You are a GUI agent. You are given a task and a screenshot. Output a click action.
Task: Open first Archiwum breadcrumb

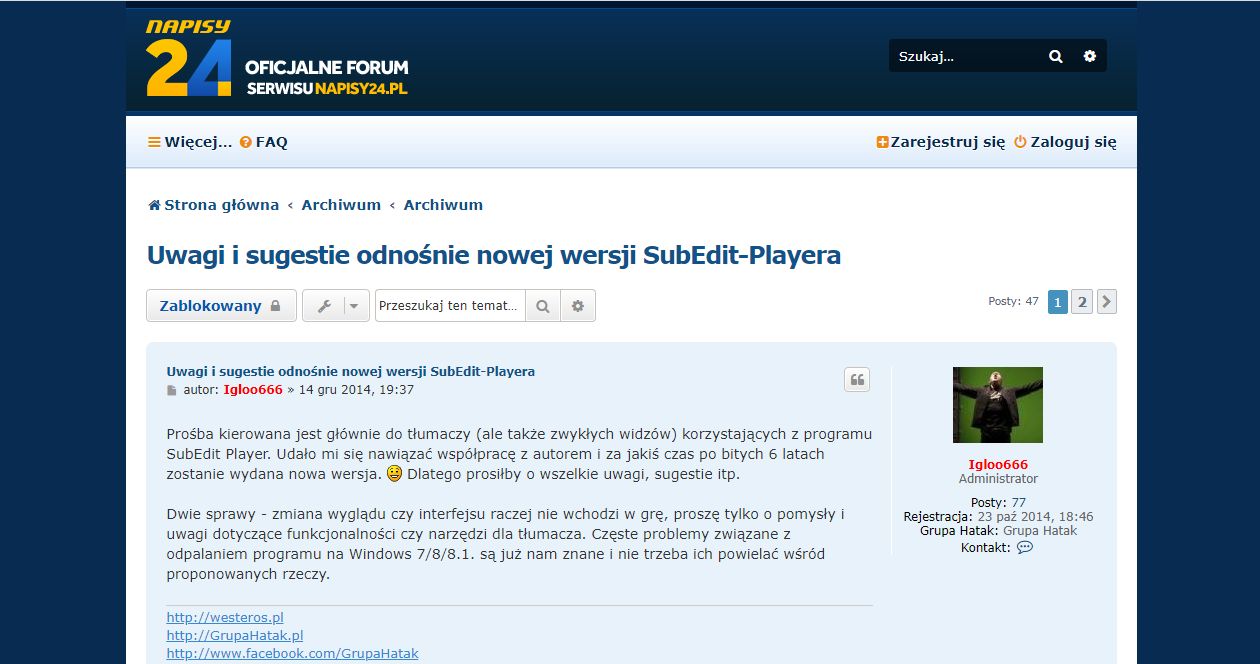(341, 205)
